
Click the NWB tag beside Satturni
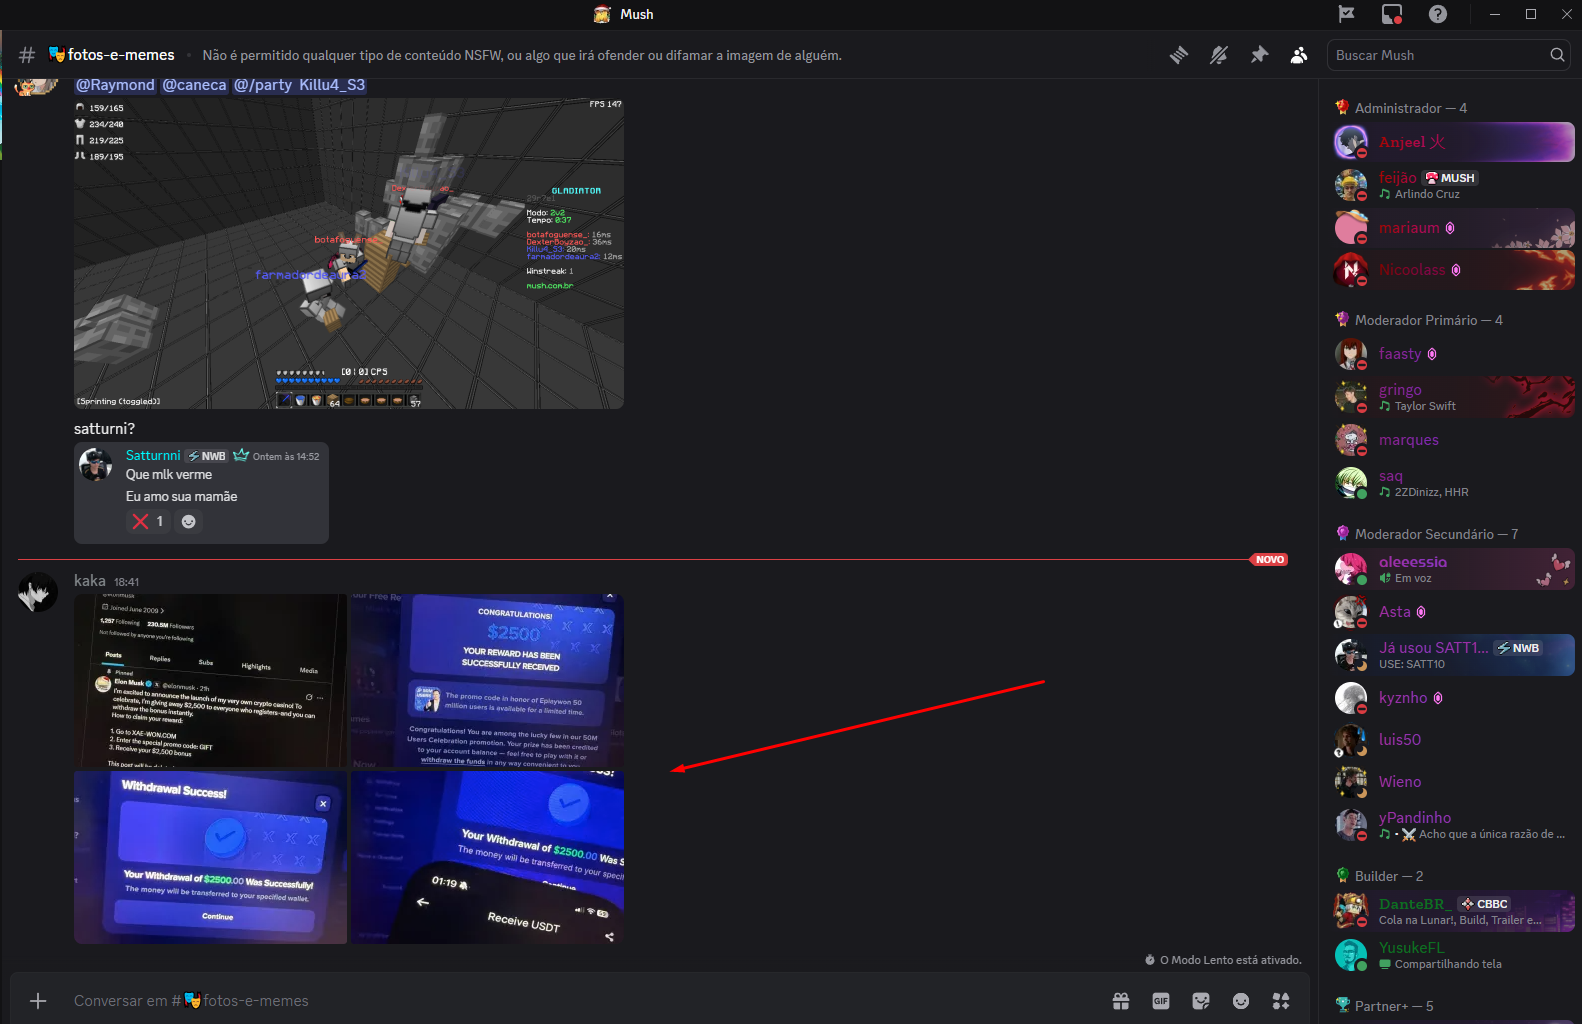coord(207,456)
